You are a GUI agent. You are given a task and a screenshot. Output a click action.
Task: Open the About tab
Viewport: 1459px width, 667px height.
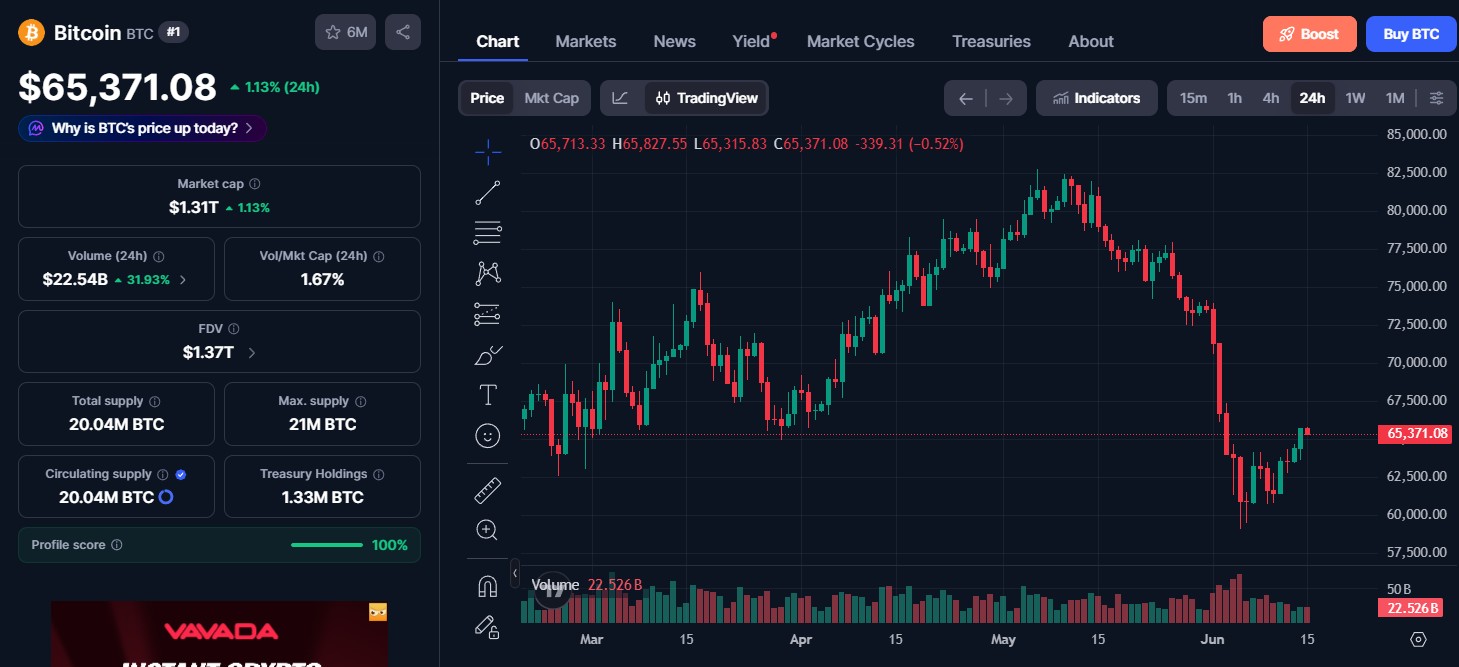tap(1091, 41)
